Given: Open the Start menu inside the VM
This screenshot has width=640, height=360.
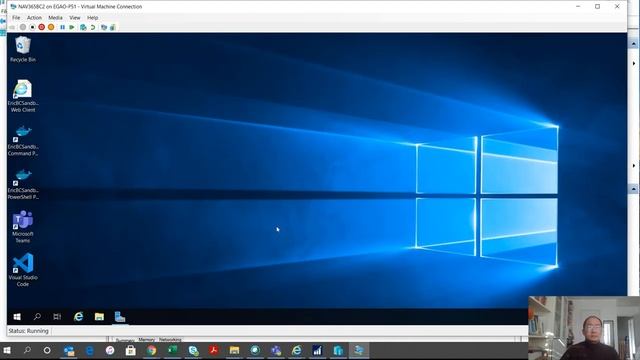Looking at the screenshot, I should 17,317.
